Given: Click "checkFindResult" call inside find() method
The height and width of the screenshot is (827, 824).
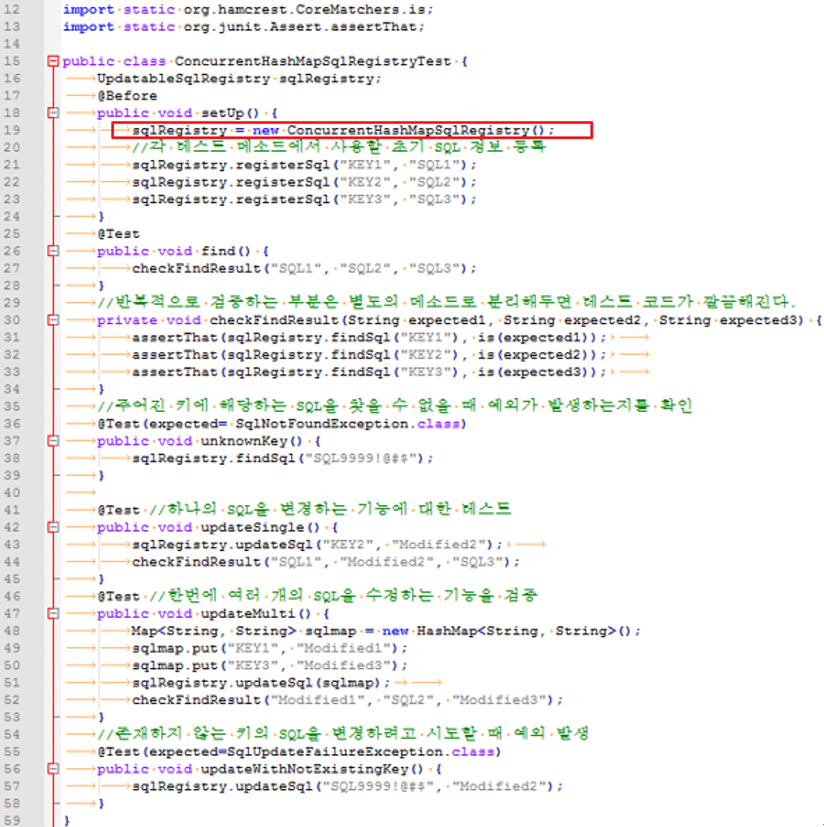Looking at the screenshot, I should (197, 268).
